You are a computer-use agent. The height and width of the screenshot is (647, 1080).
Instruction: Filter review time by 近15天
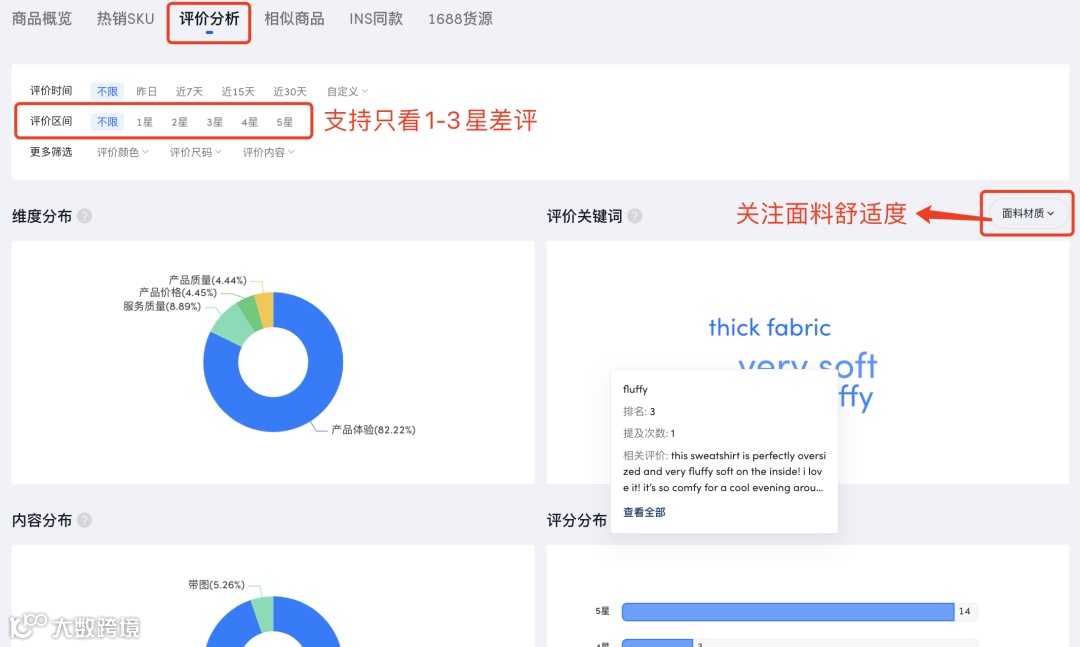[238, 92]
